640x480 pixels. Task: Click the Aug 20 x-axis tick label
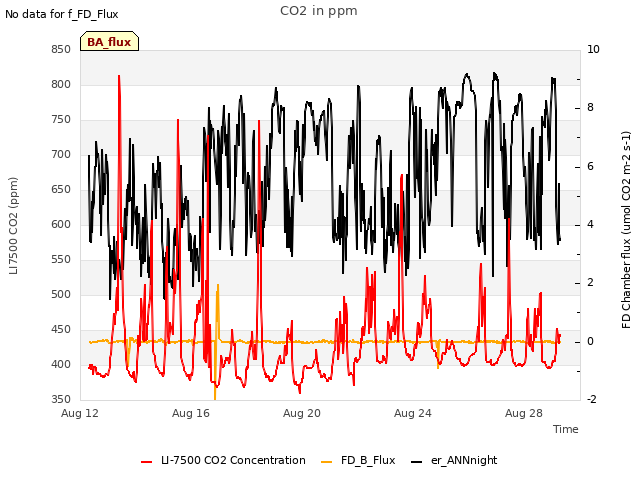point(302,413)
